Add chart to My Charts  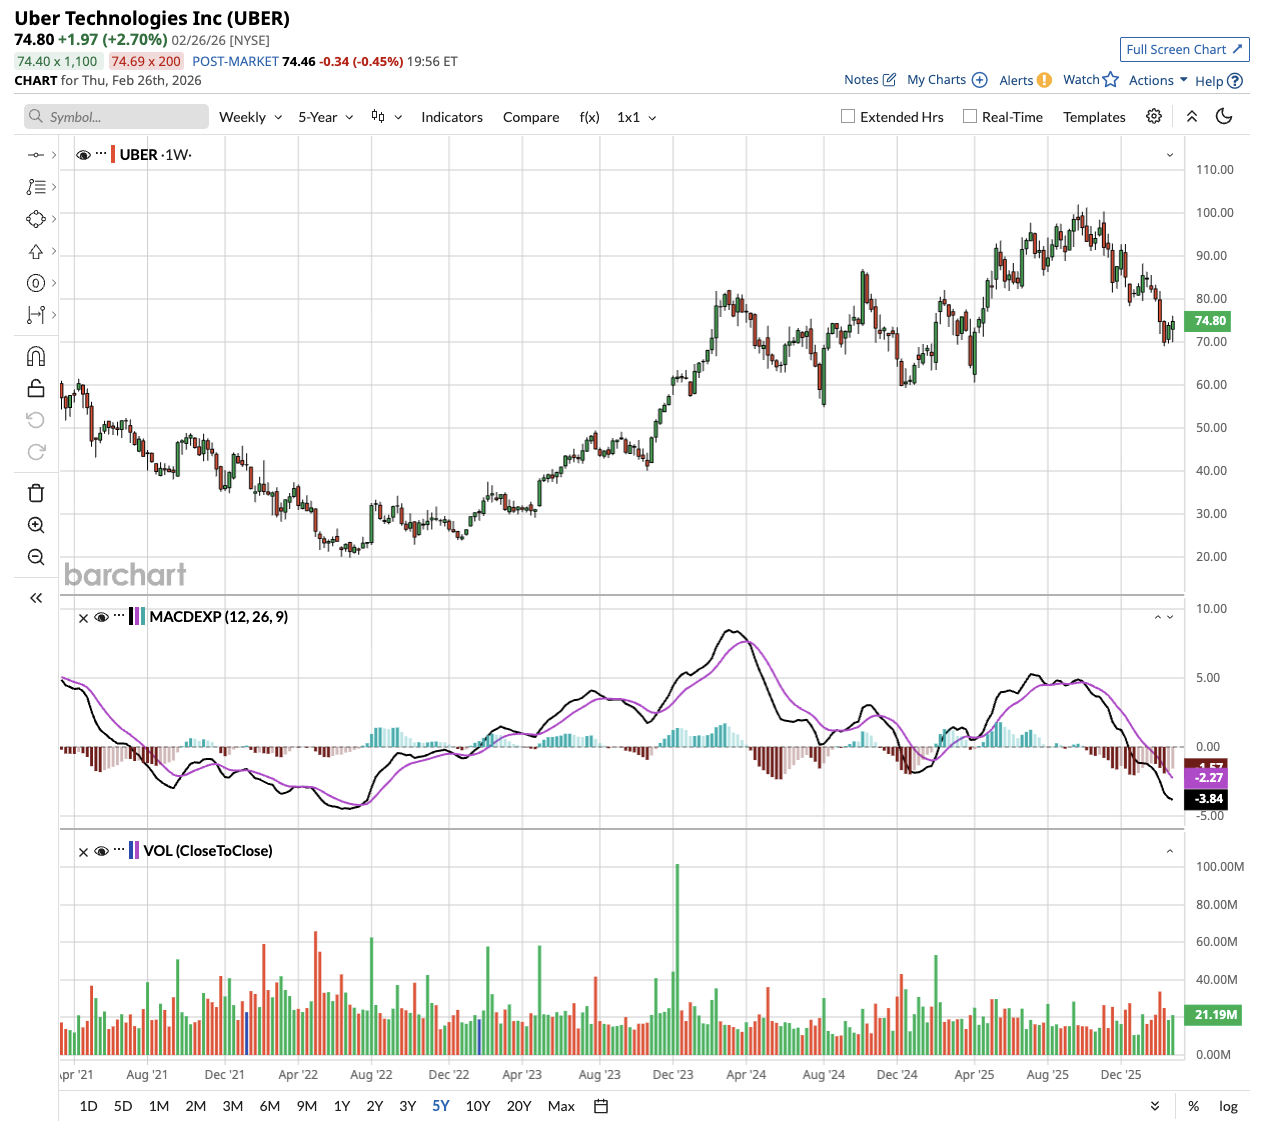click(980, 80)
